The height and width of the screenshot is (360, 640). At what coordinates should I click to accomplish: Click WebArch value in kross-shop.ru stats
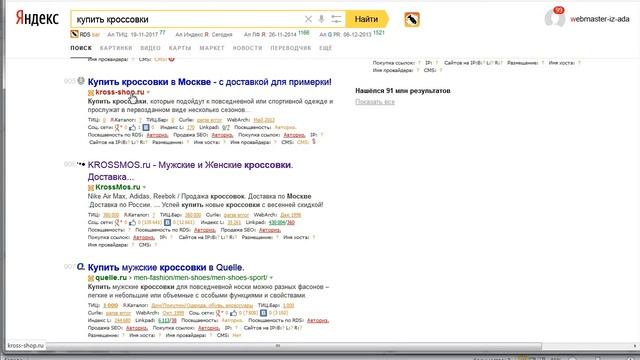pyautogui.click(x=264, y=120)
